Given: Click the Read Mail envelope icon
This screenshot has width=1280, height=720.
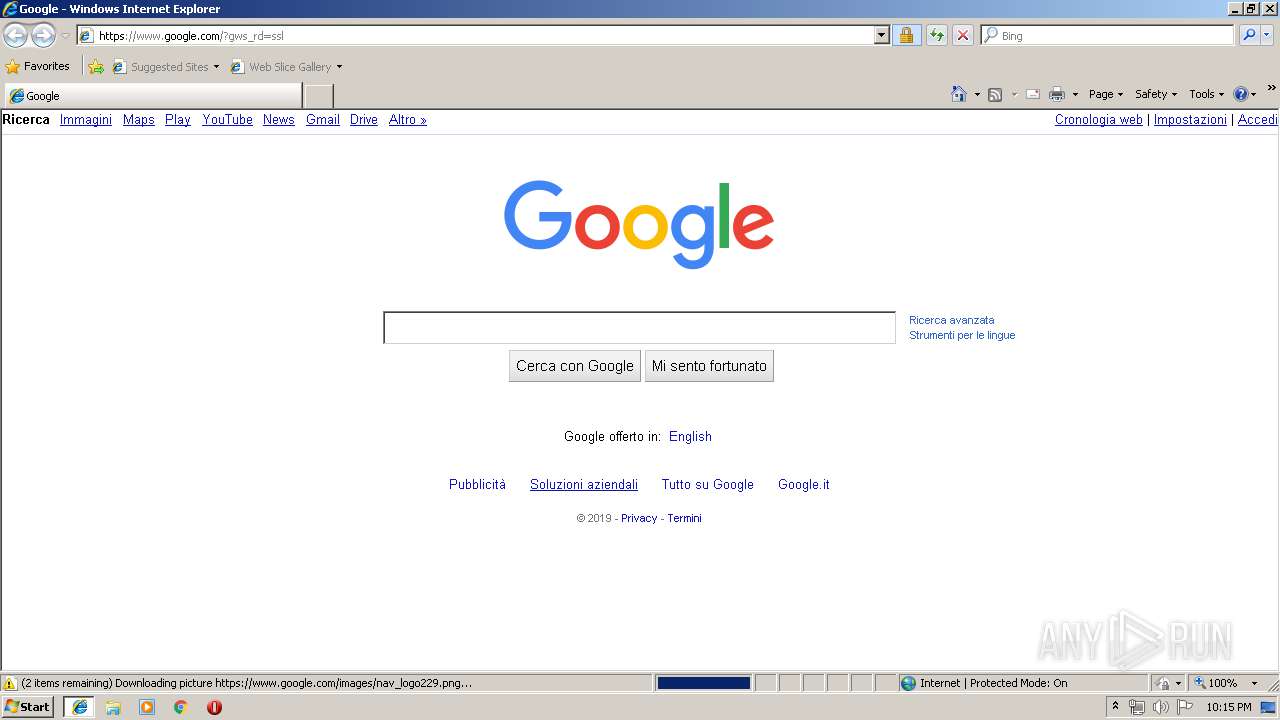Looking at the screenshot, I should 1033,94.
